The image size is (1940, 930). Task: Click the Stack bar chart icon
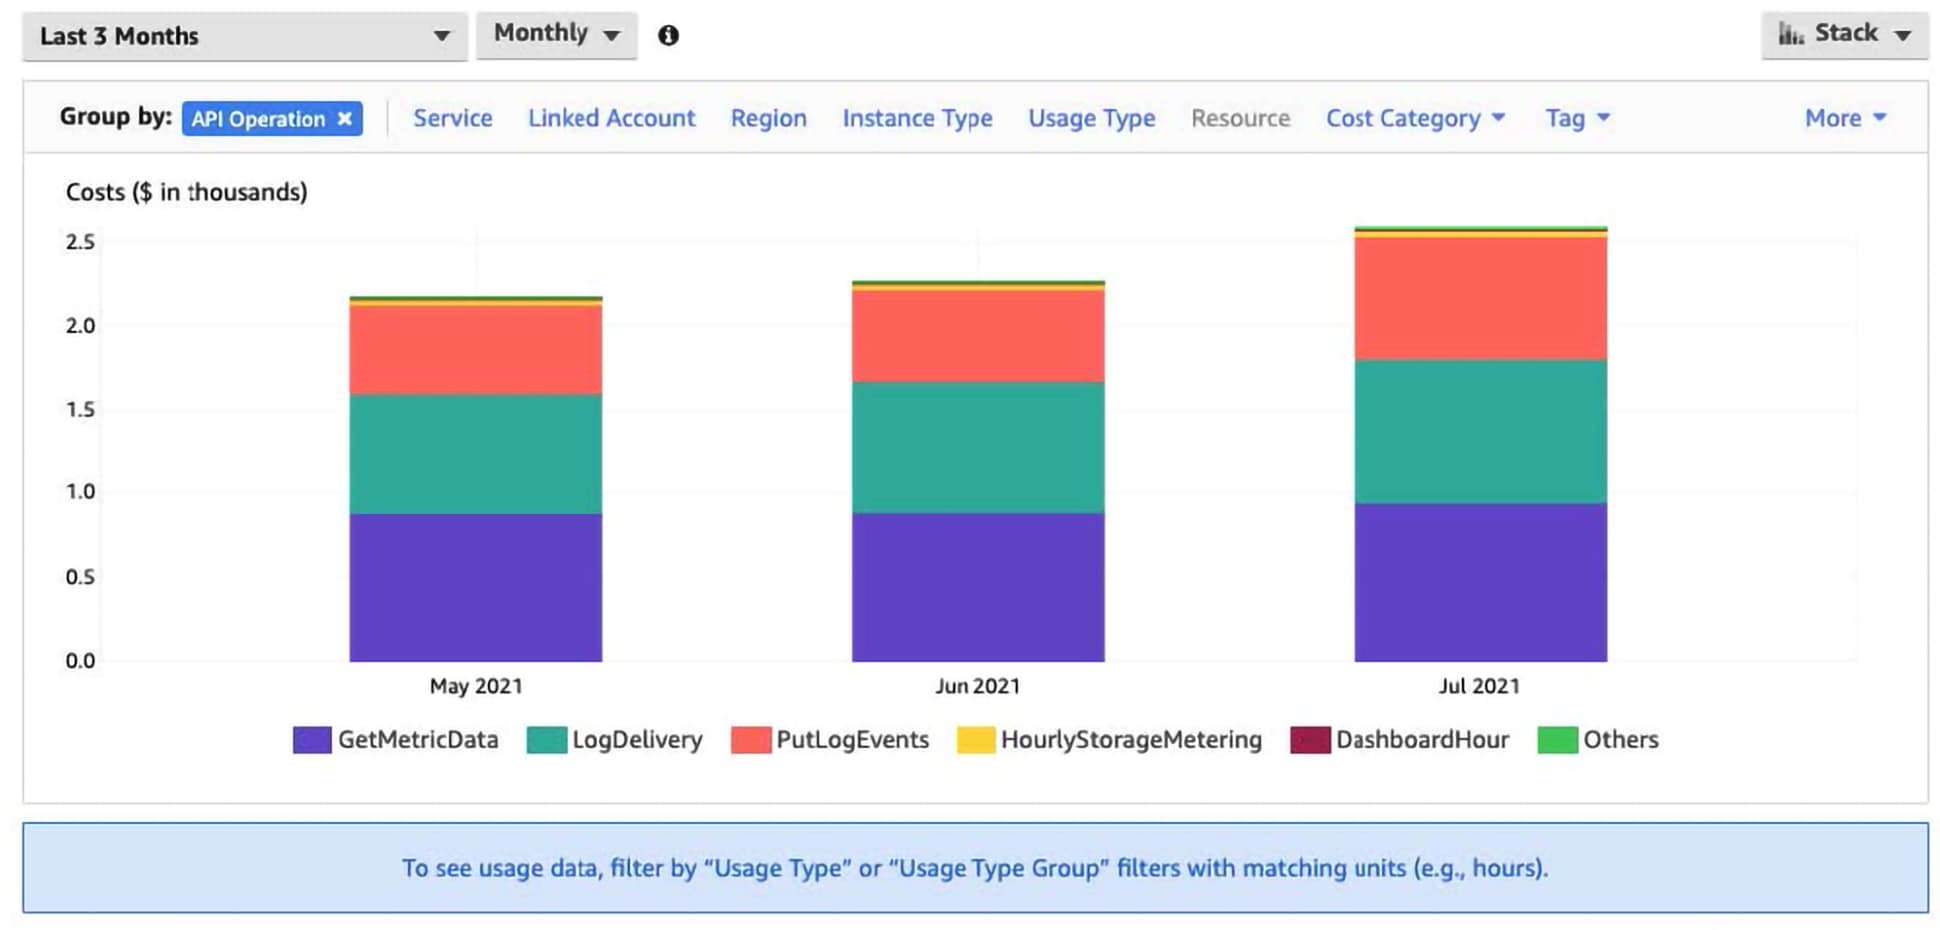coord(1790,34)
